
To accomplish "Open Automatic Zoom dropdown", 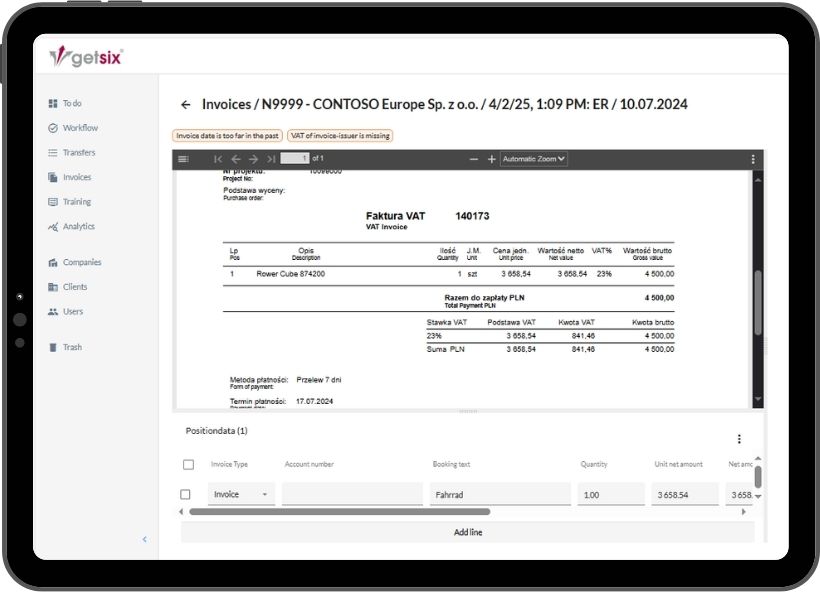I will [x=534, y=159].
